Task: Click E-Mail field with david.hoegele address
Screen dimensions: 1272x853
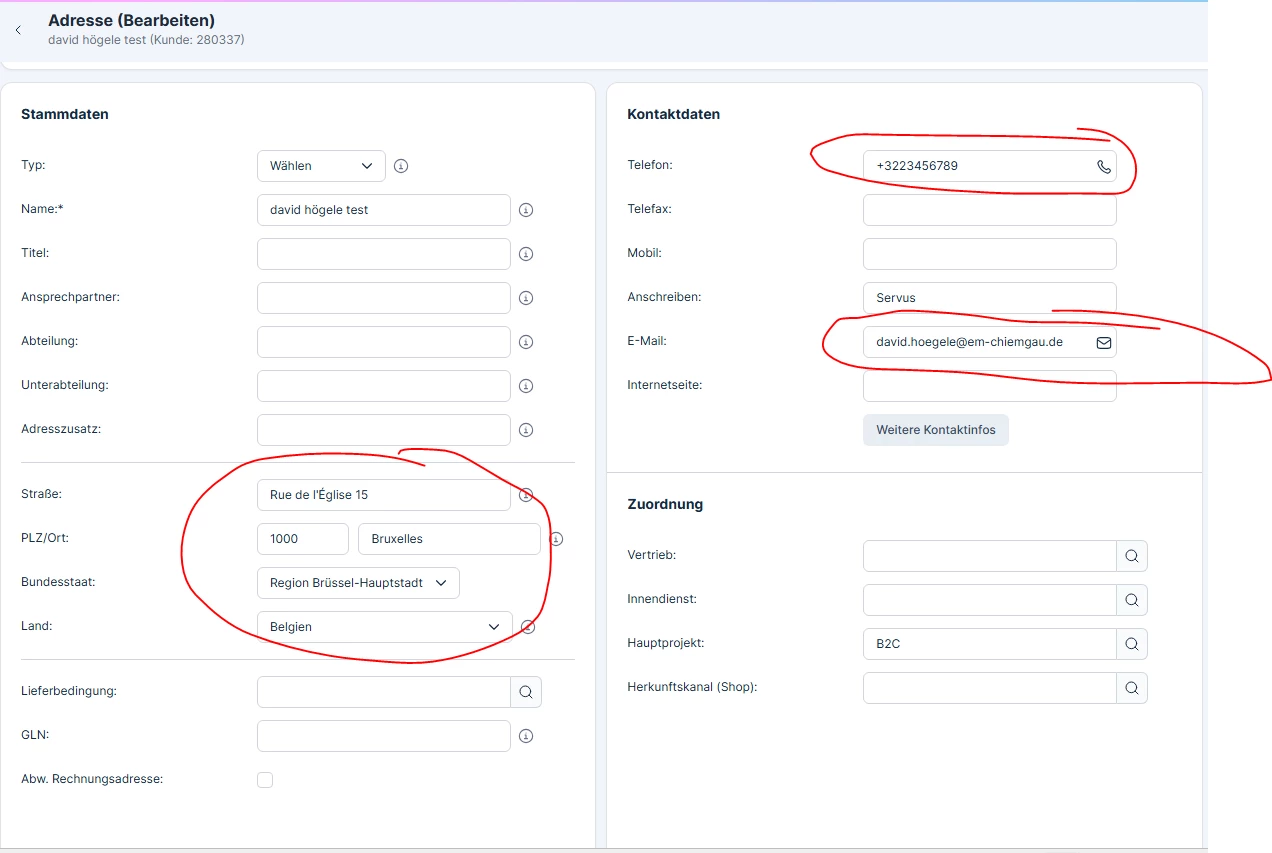Action: click(x=990, y=342)
